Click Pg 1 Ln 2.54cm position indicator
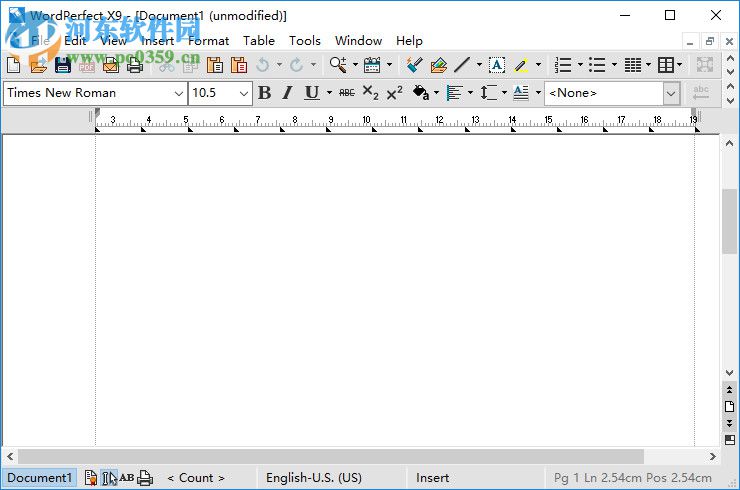 click(633, 478)
